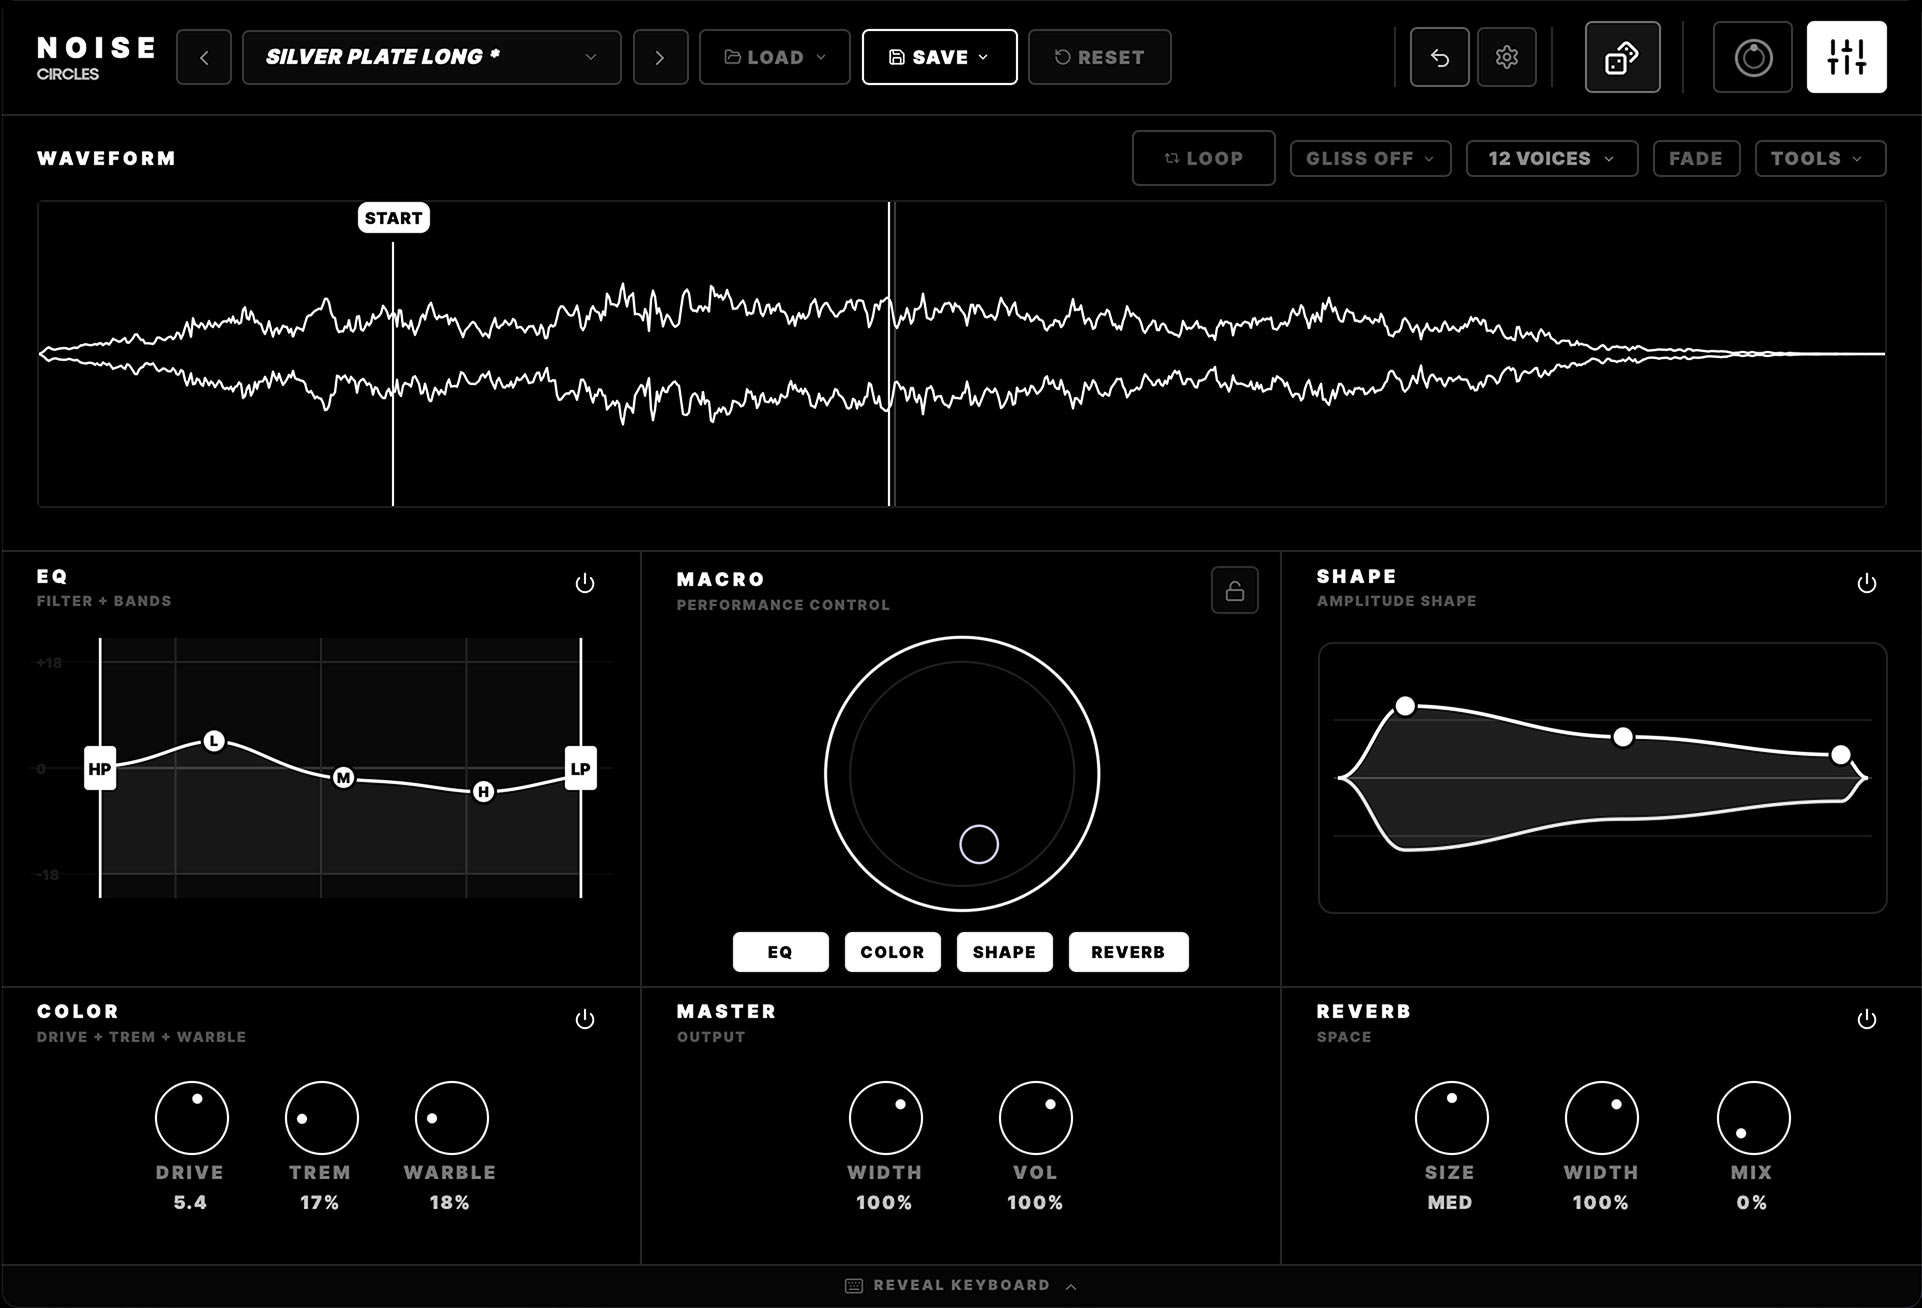Open the 12 Voices dropdown
Screen dimensions: 1922x1308
point(1551,158)
